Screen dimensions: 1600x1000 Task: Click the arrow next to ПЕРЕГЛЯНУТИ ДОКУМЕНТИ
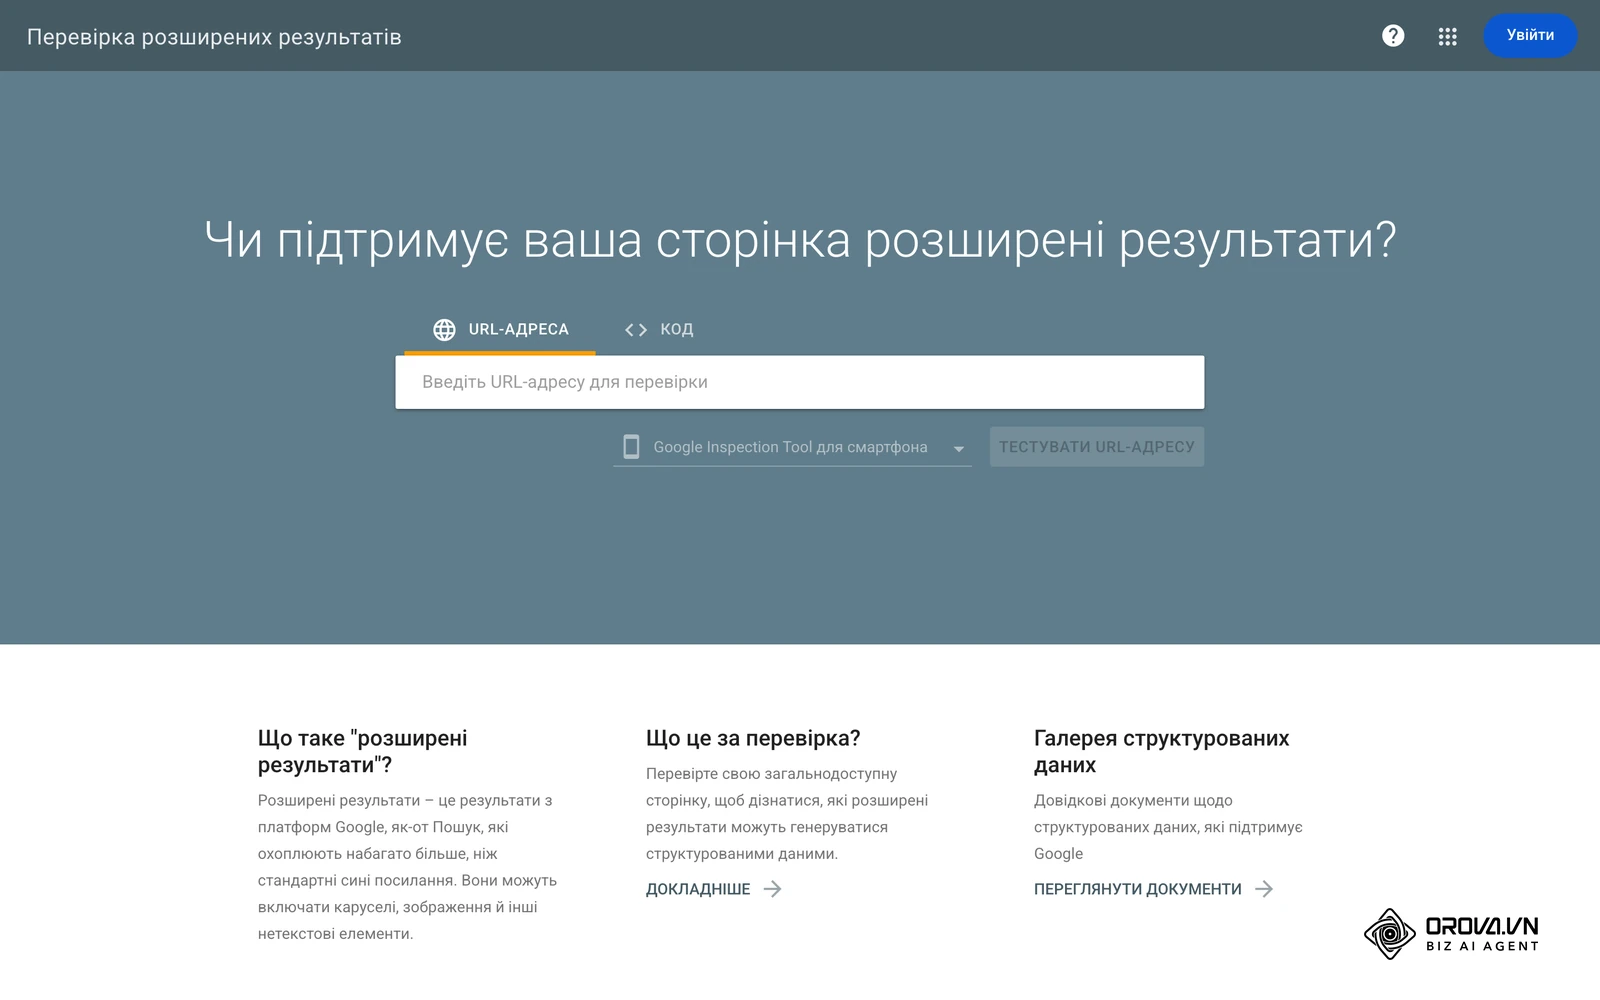pos(1264,889)
